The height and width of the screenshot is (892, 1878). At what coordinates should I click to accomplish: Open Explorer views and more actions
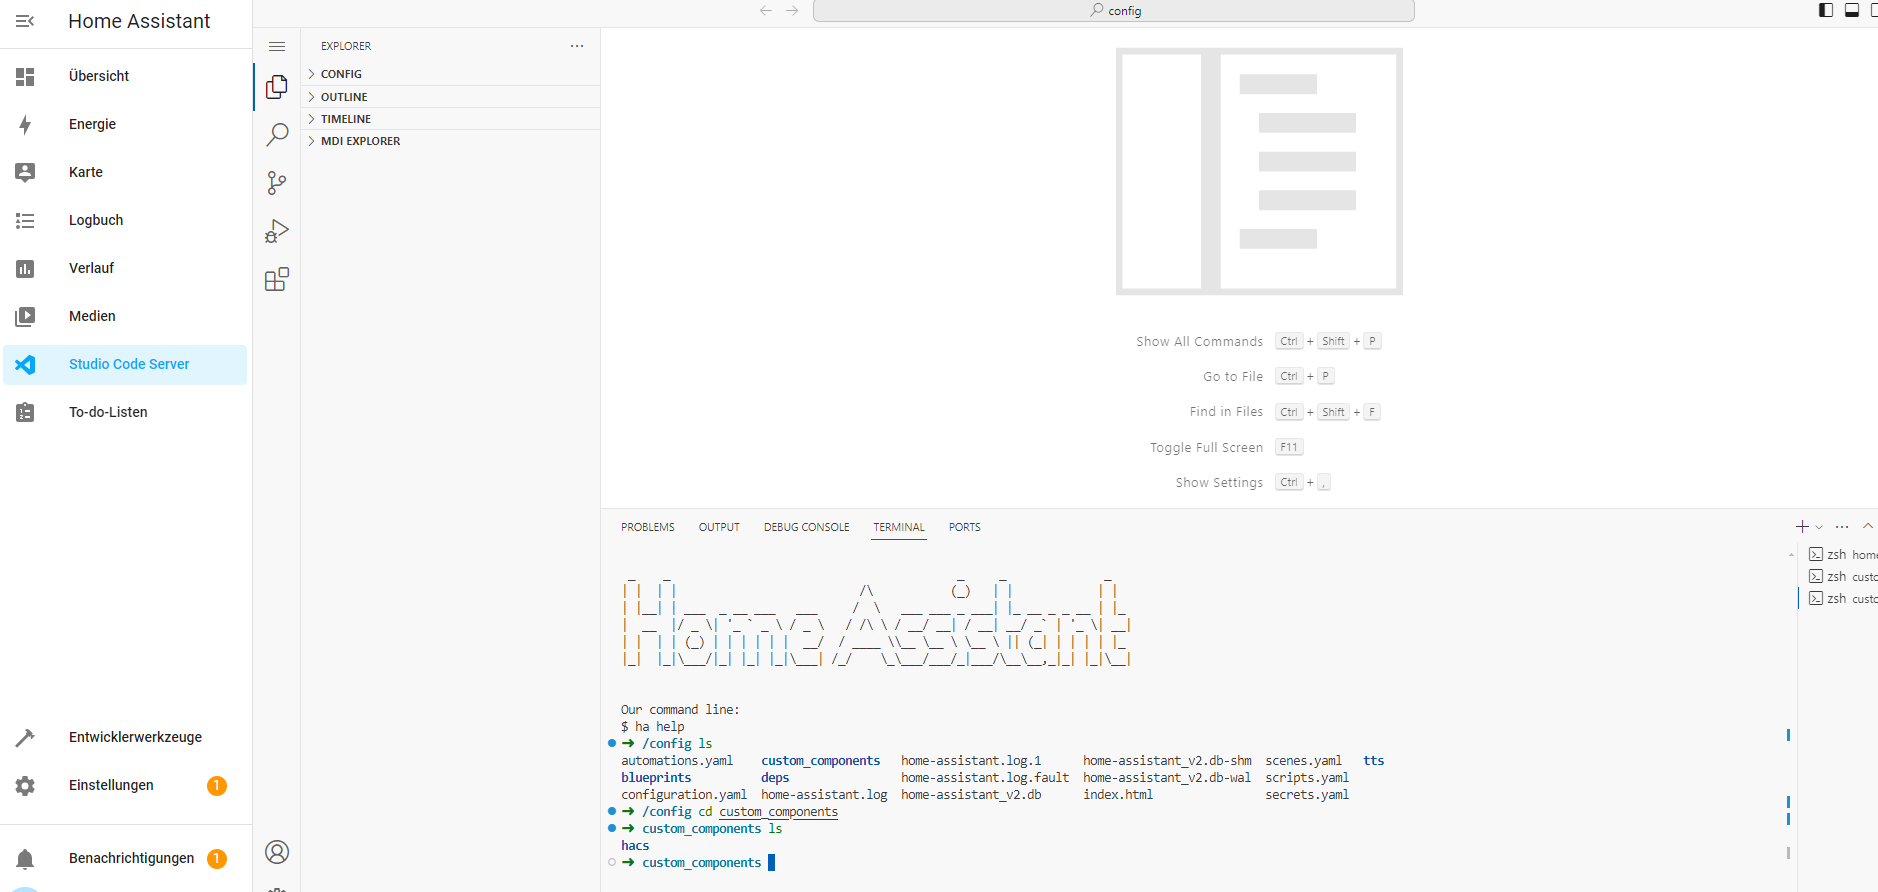577,46
